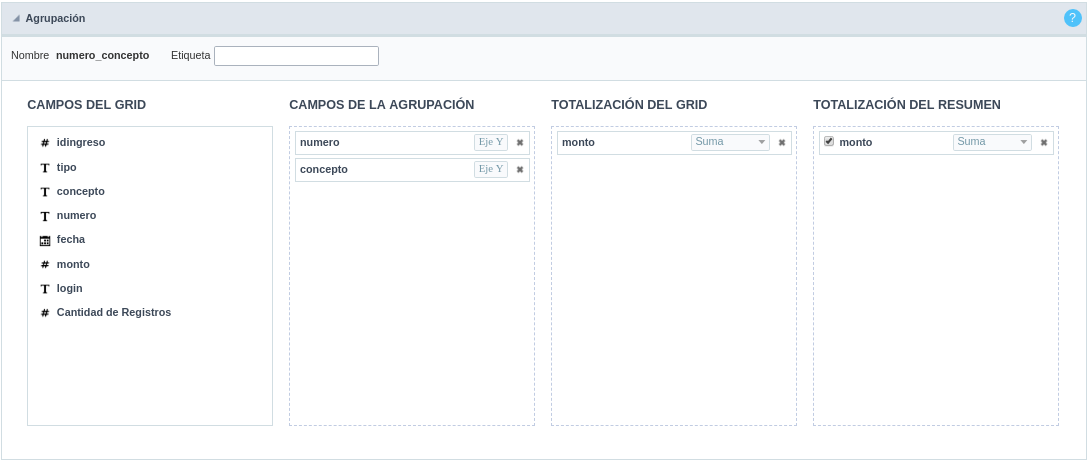Click the monto label in Totalización del Resumen
This screenshot has width=1087, height=463.
(855, 142)
